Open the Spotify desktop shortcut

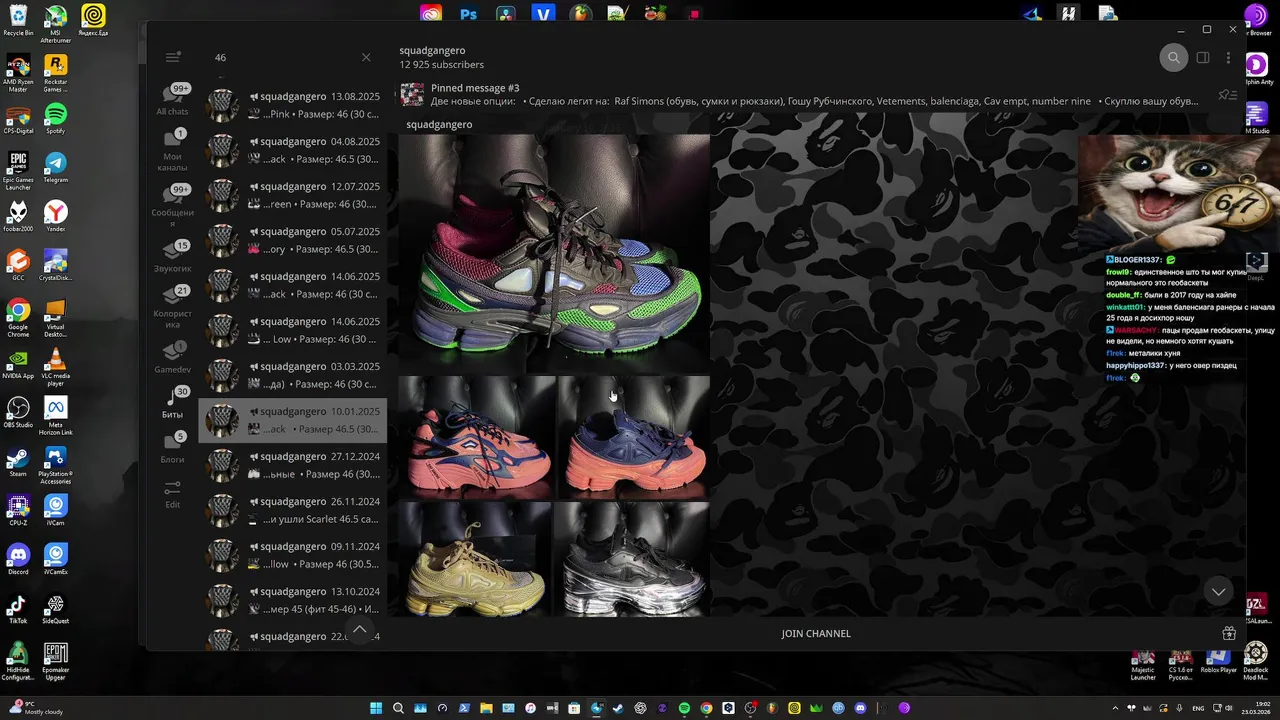click(56, 119)
